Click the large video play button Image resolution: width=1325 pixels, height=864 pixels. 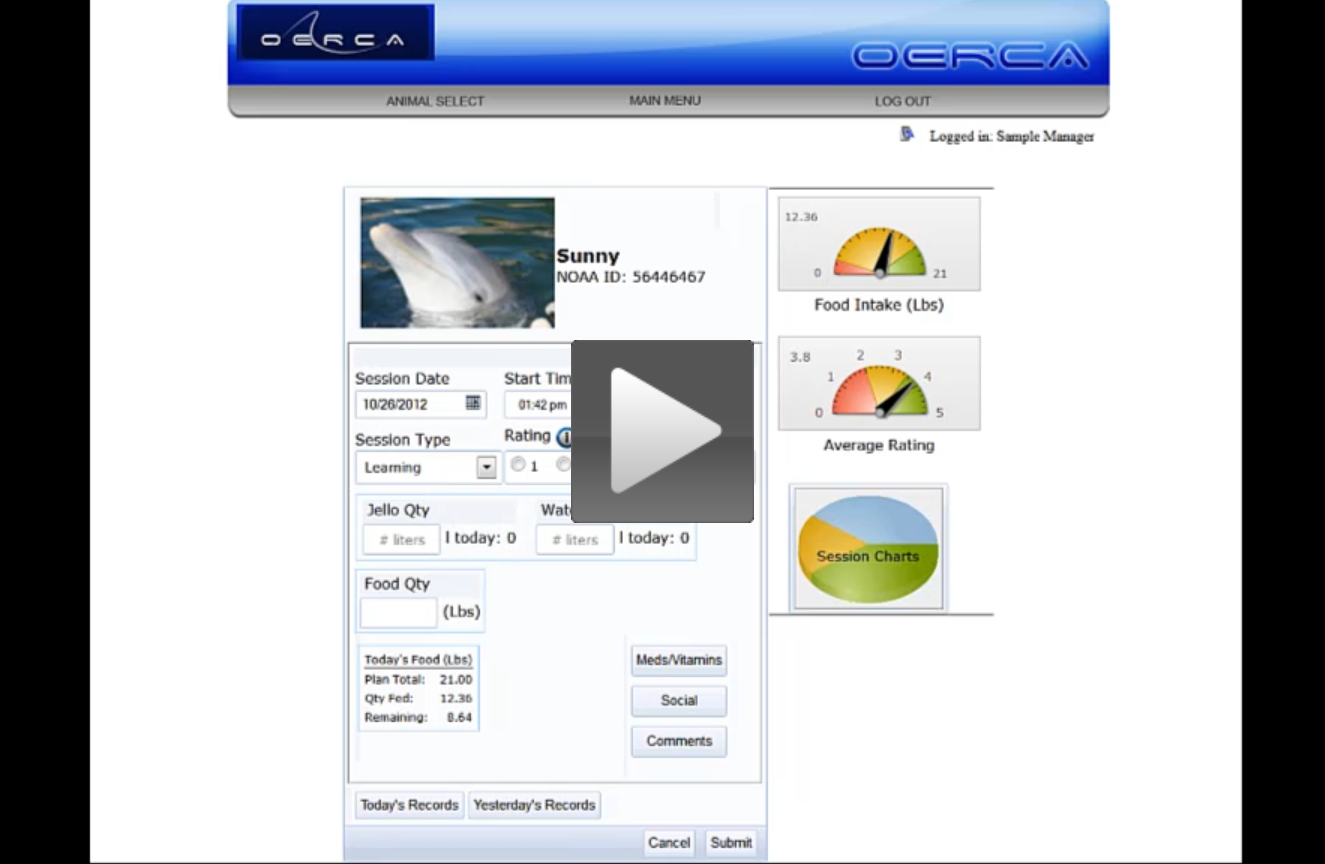662,431
